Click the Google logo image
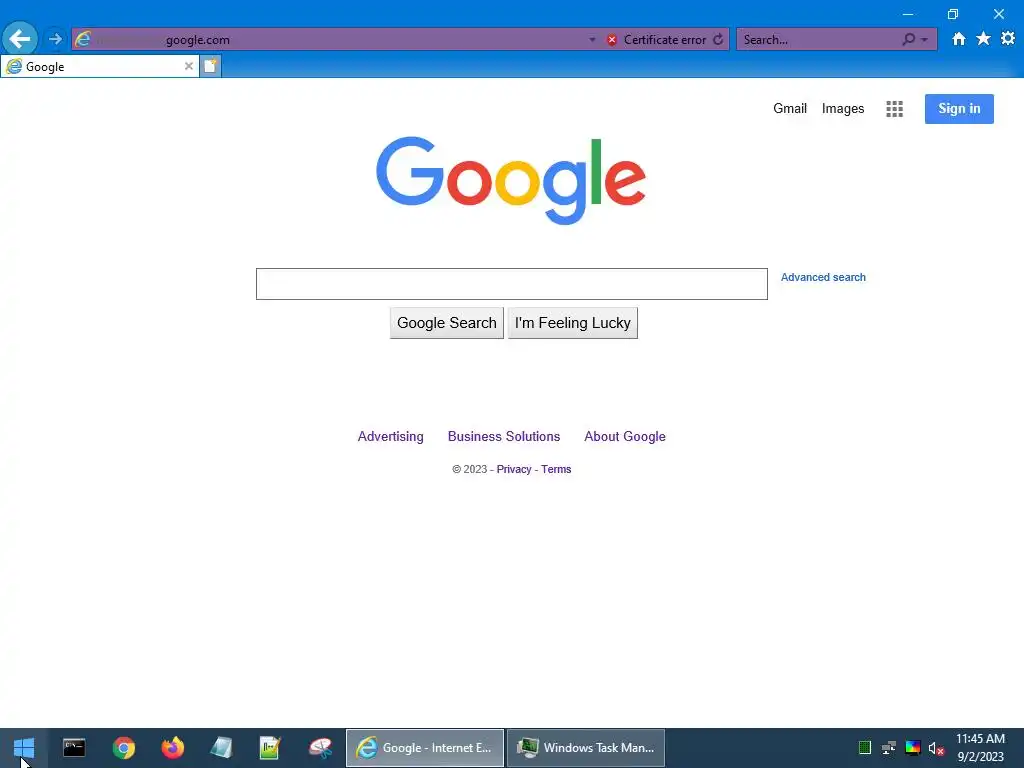 pyautogui.click(x=511, y=180)
